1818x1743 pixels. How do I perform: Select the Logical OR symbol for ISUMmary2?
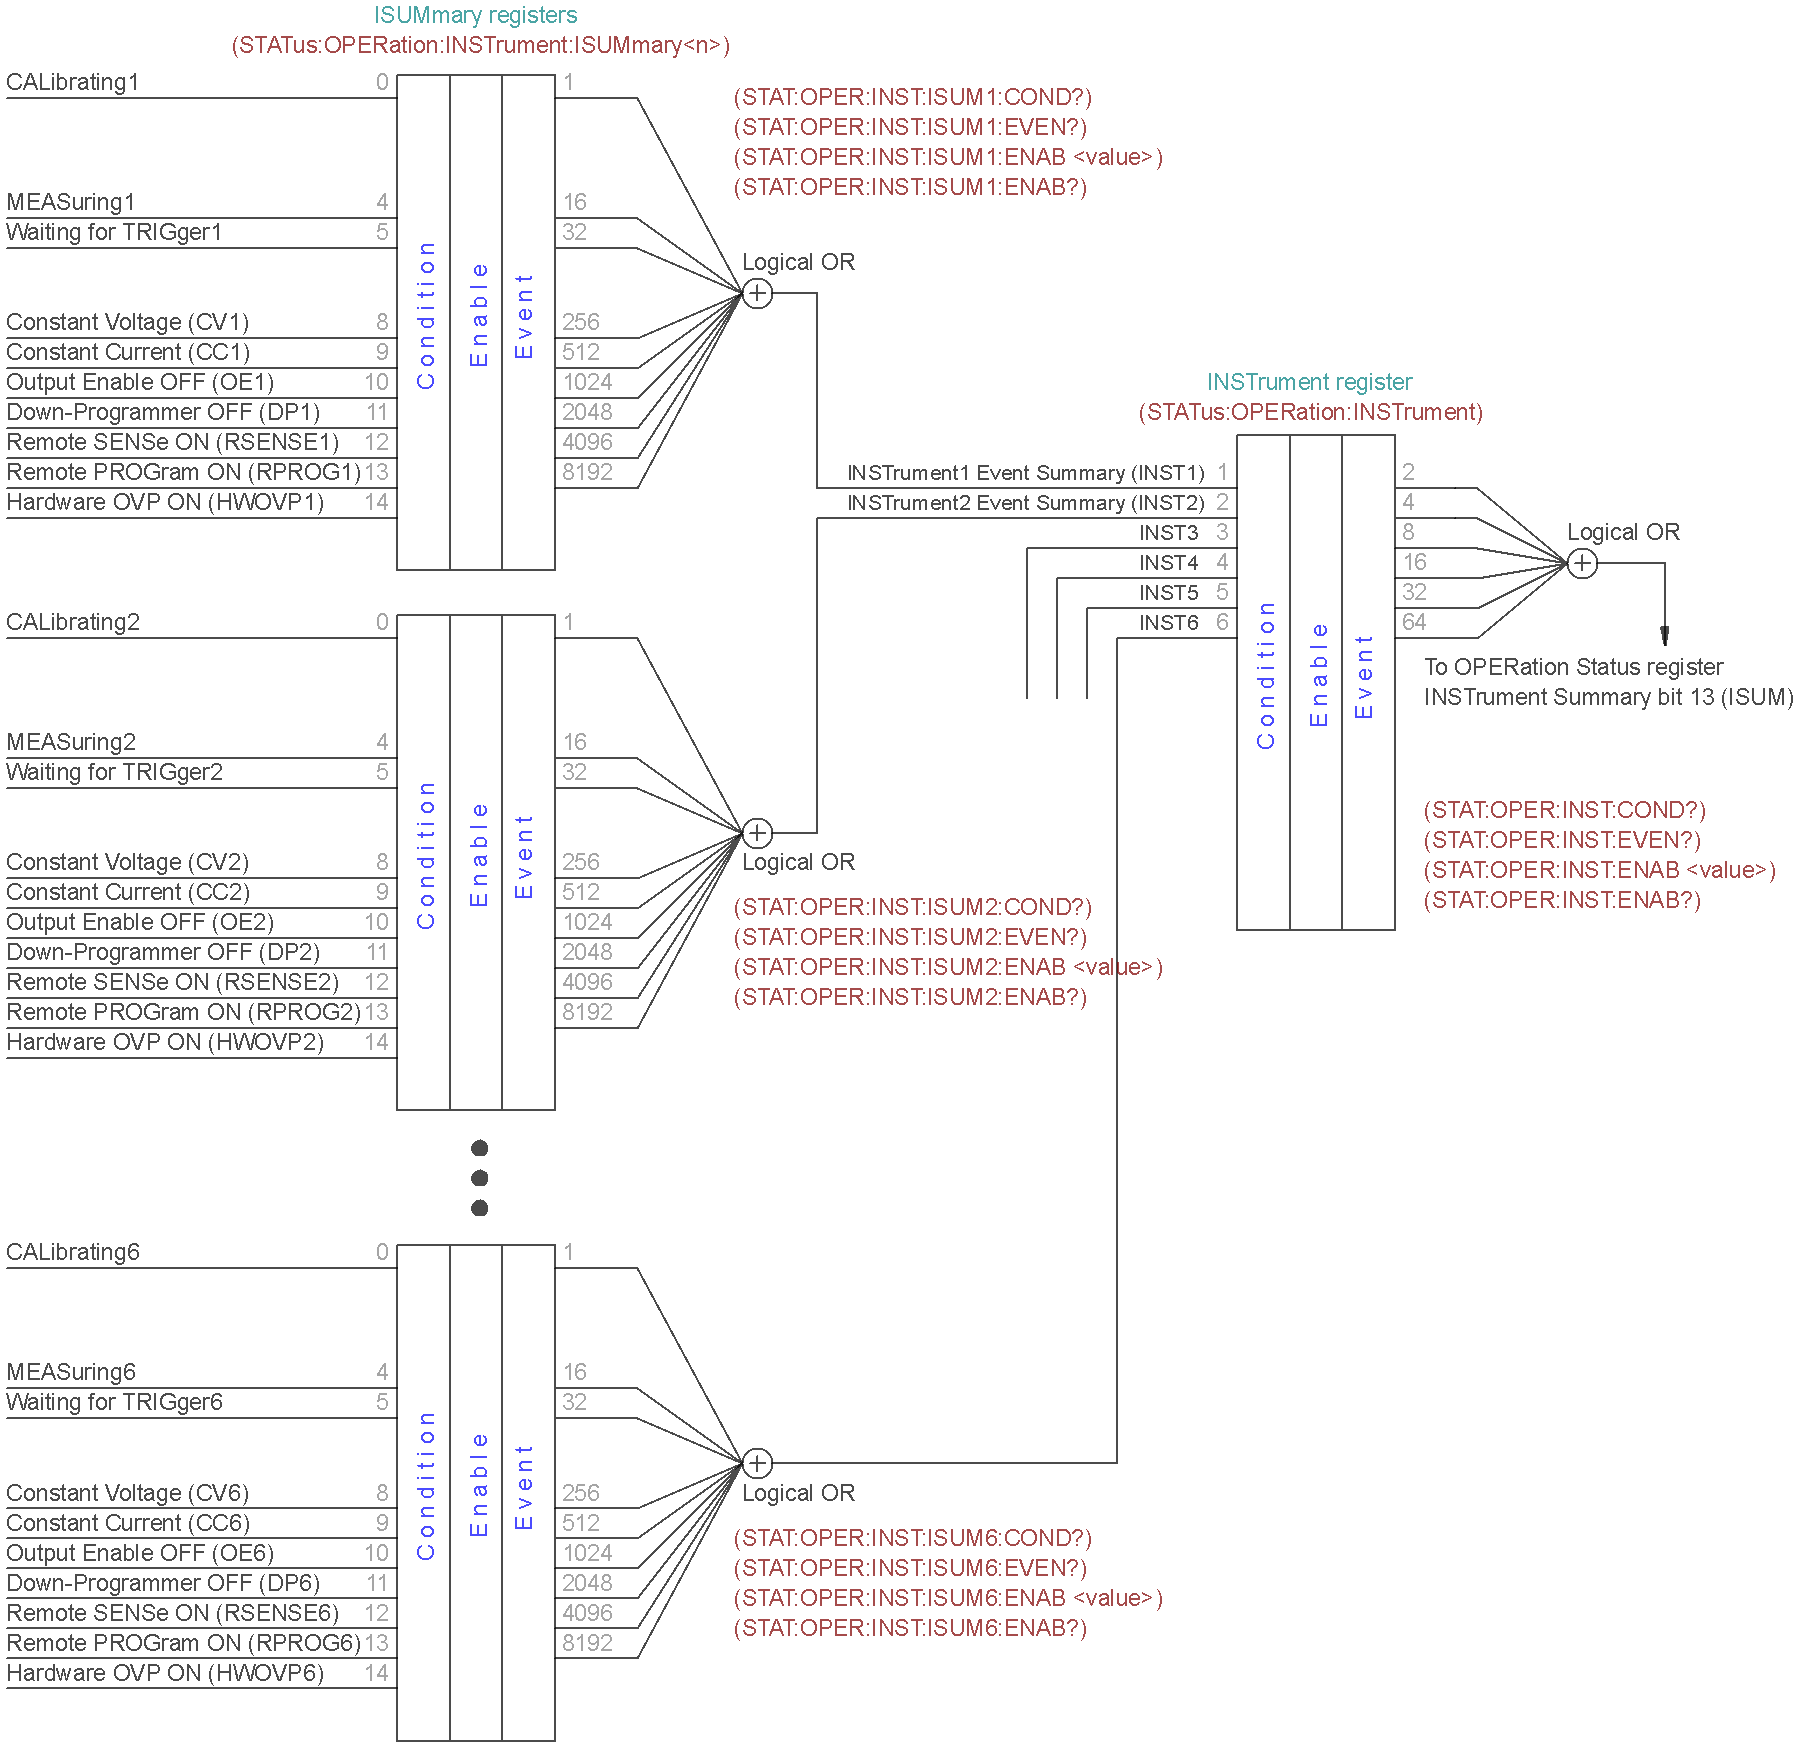click(x=757, y=832)
